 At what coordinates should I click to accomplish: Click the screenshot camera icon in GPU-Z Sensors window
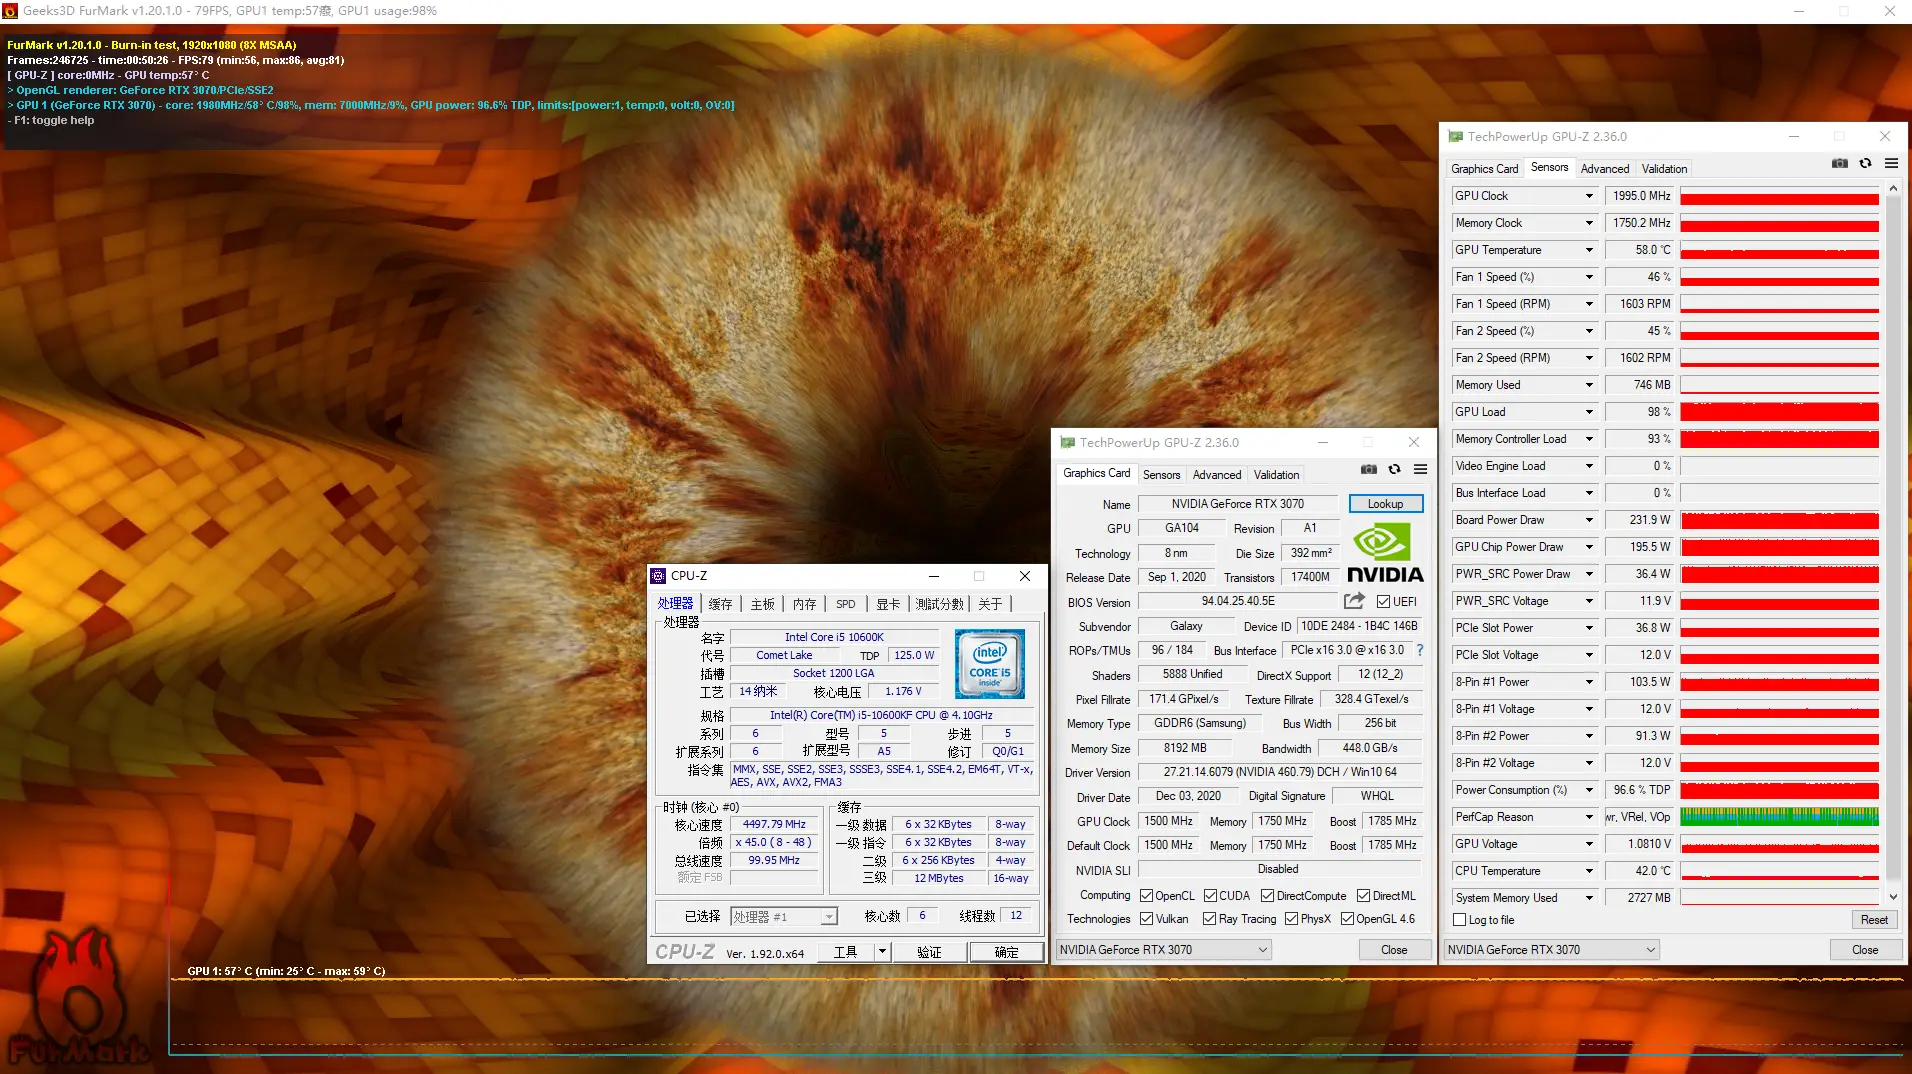tap(1839, 163)
